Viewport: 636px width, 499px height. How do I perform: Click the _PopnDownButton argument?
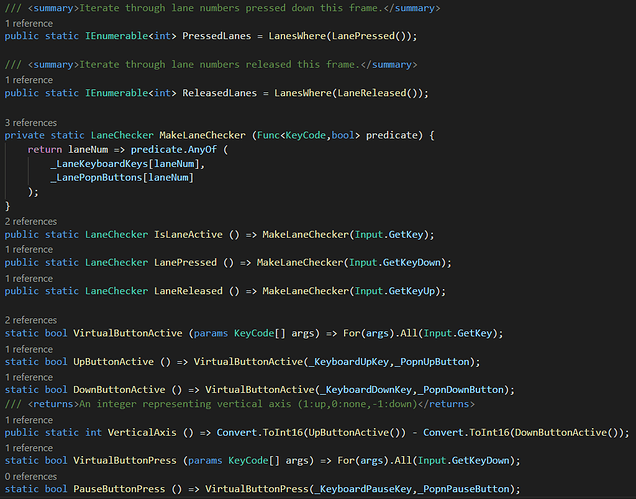pos(465,389)
